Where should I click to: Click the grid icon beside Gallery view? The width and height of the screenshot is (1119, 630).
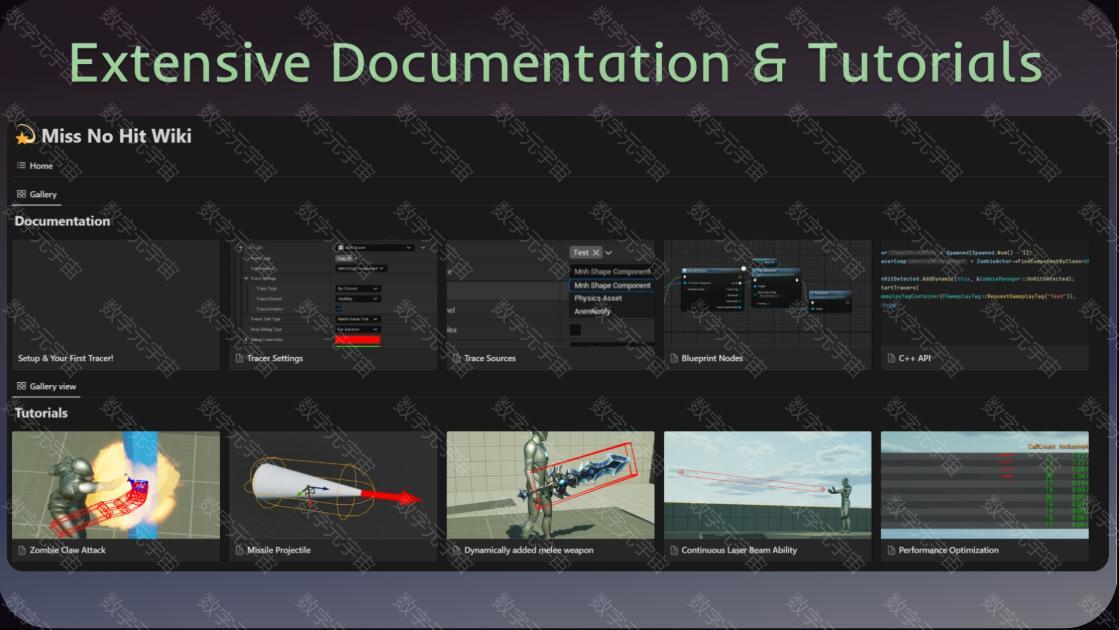(21, 385)
